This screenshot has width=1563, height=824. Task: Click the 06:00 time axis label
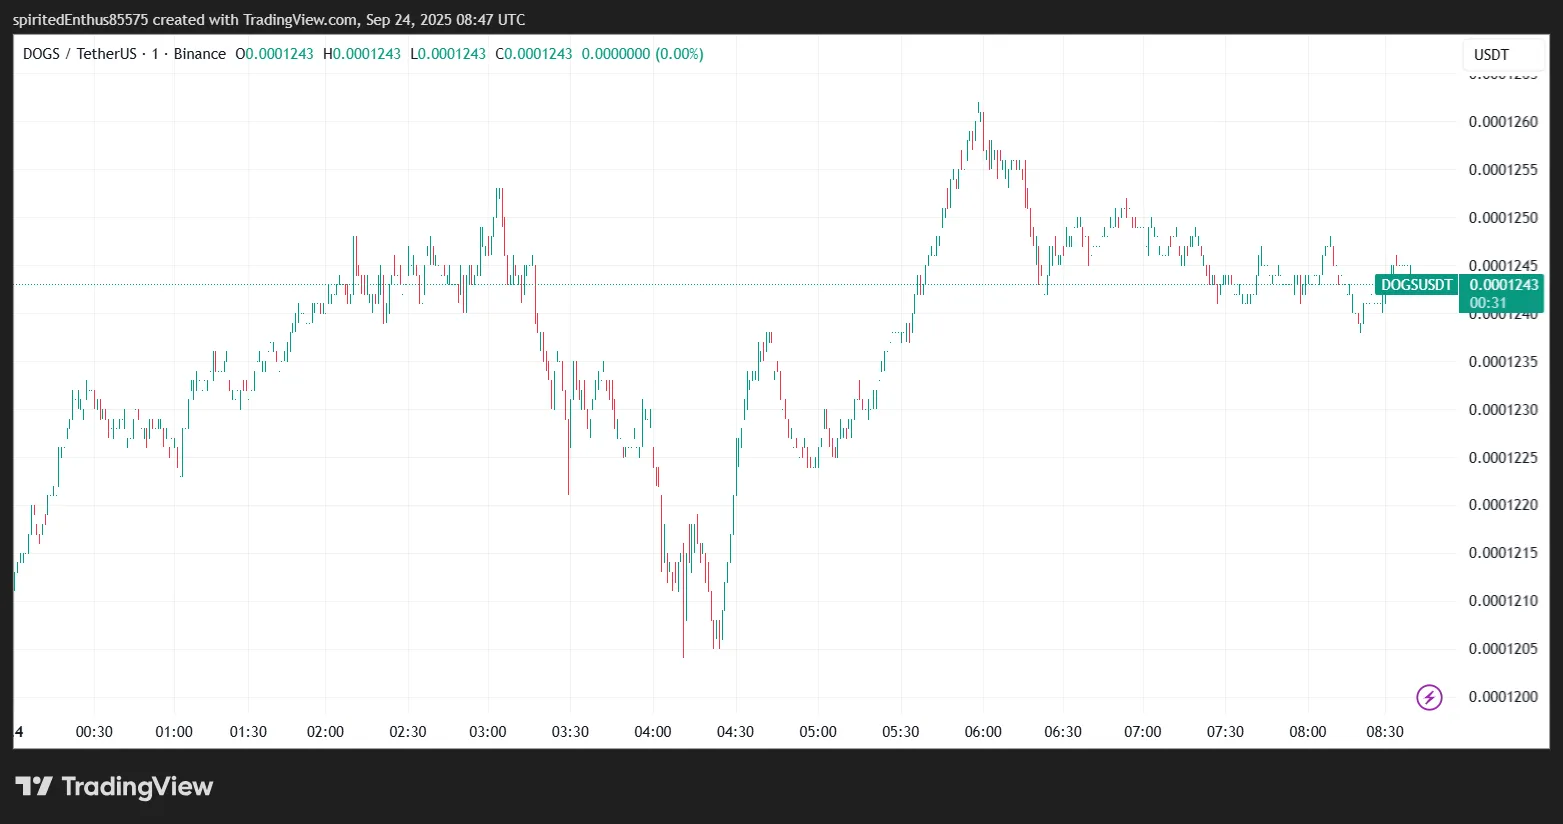tap(982, 732)
